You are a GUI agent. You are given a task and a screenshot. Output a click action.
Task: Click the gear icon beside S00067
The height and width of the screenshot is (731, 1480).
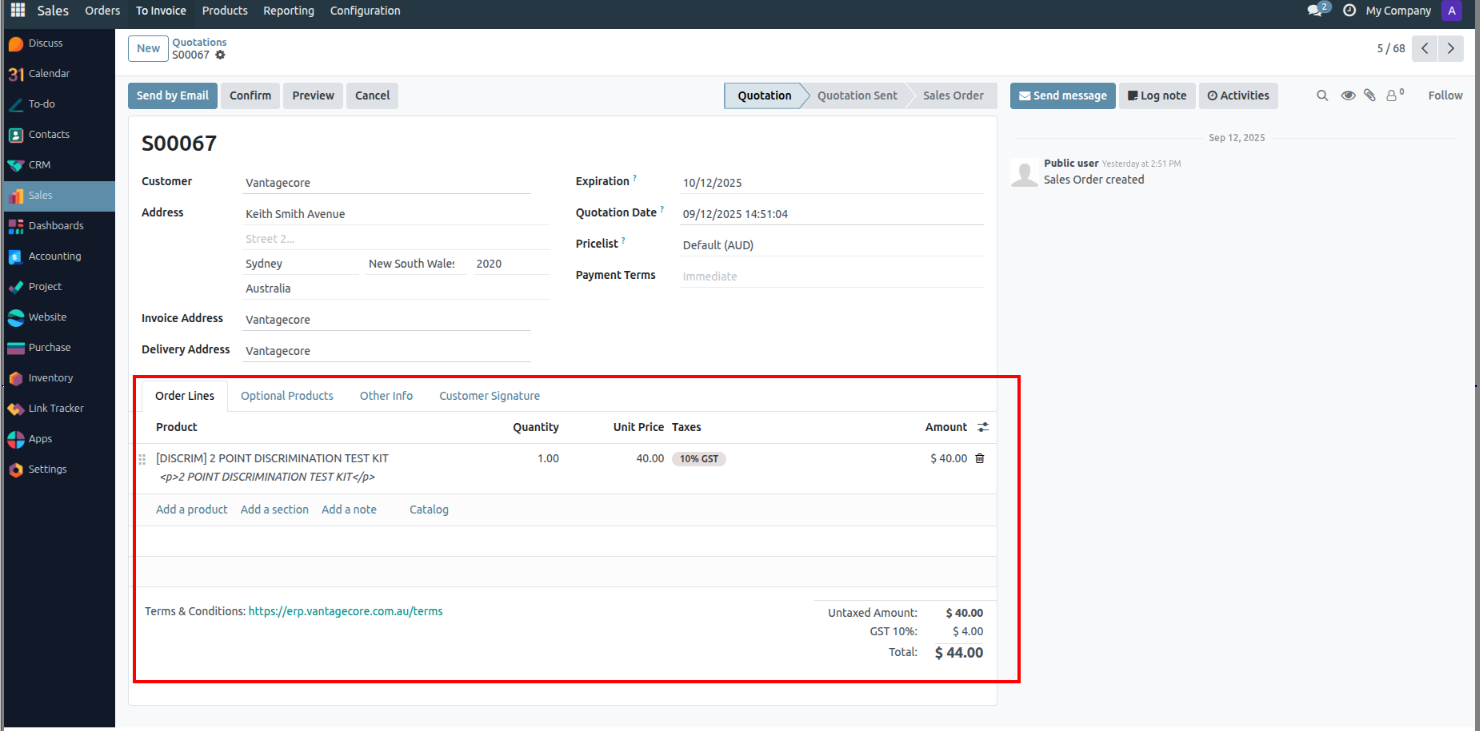[x=220, y=55]
